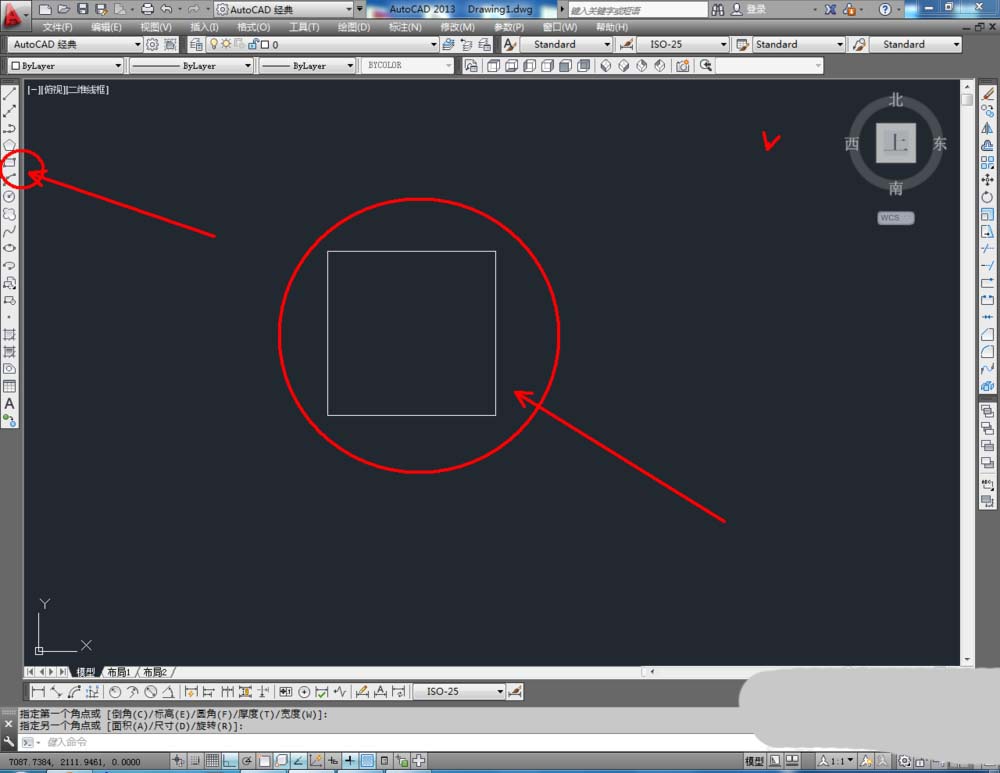
Task: Select the Mirror modify tool
Action: 987,128
